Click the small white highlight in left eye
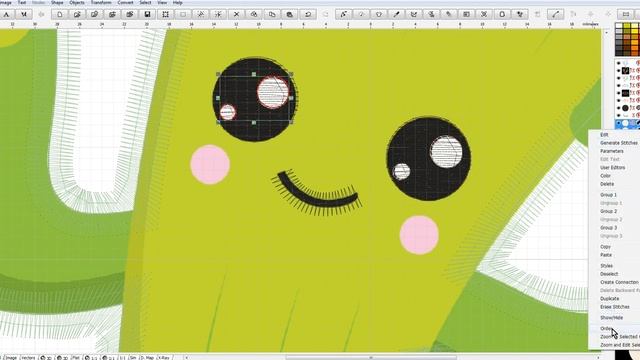Image resolution: width=640 pixels, height=360 pixels. point(227,112)
